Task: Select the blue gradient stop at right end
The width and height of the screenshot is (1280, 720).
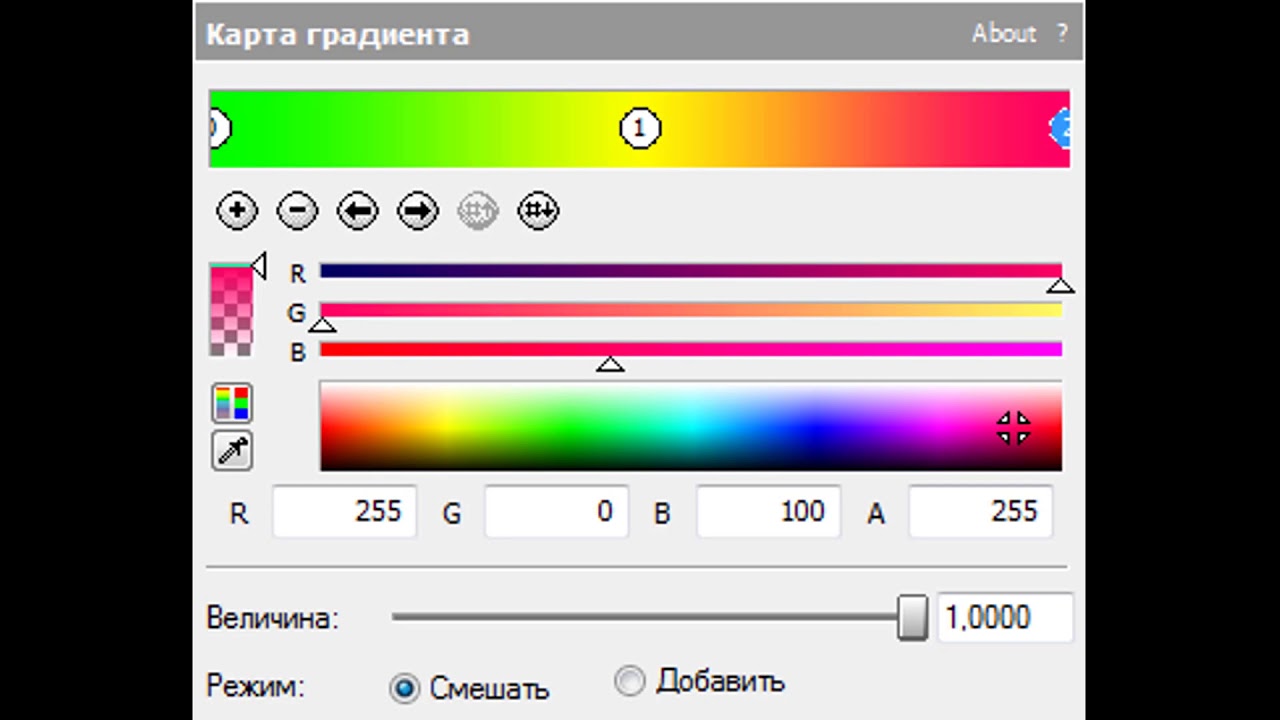Action: click(1061, 129)
